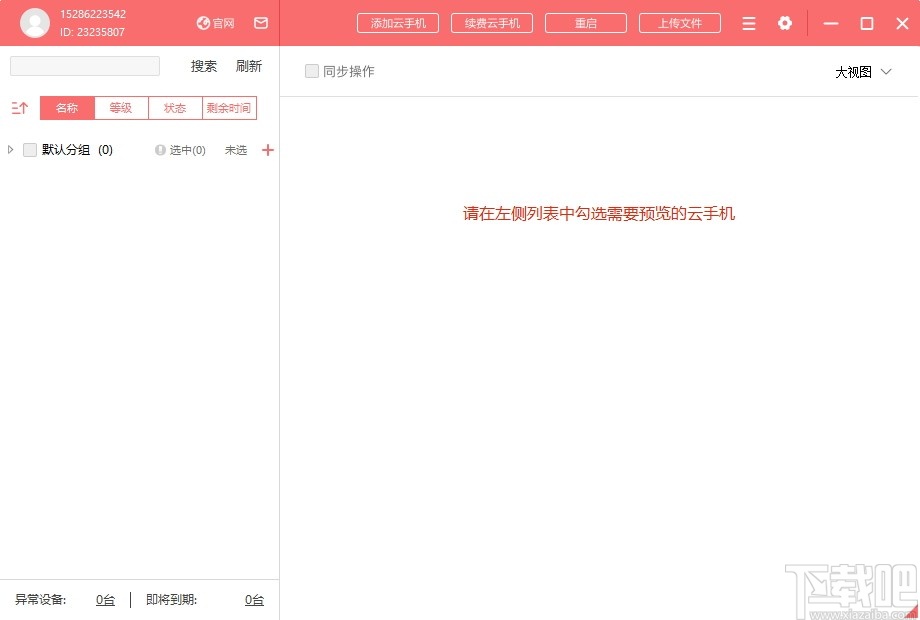Open the message/mail envelope icon
This screenshot has width=920, height=620.
[x=261, y=23]
